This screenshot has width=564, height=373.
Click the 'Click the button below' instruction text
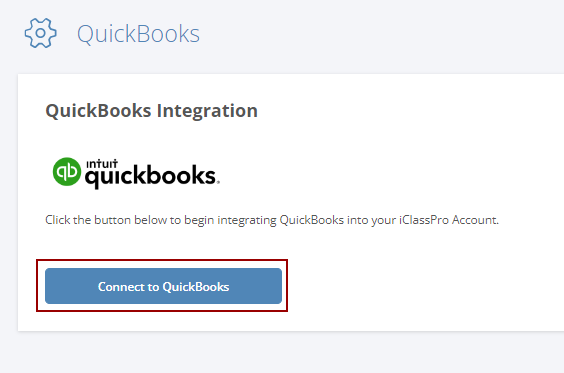pyautogui.click(x=272, y=220)
